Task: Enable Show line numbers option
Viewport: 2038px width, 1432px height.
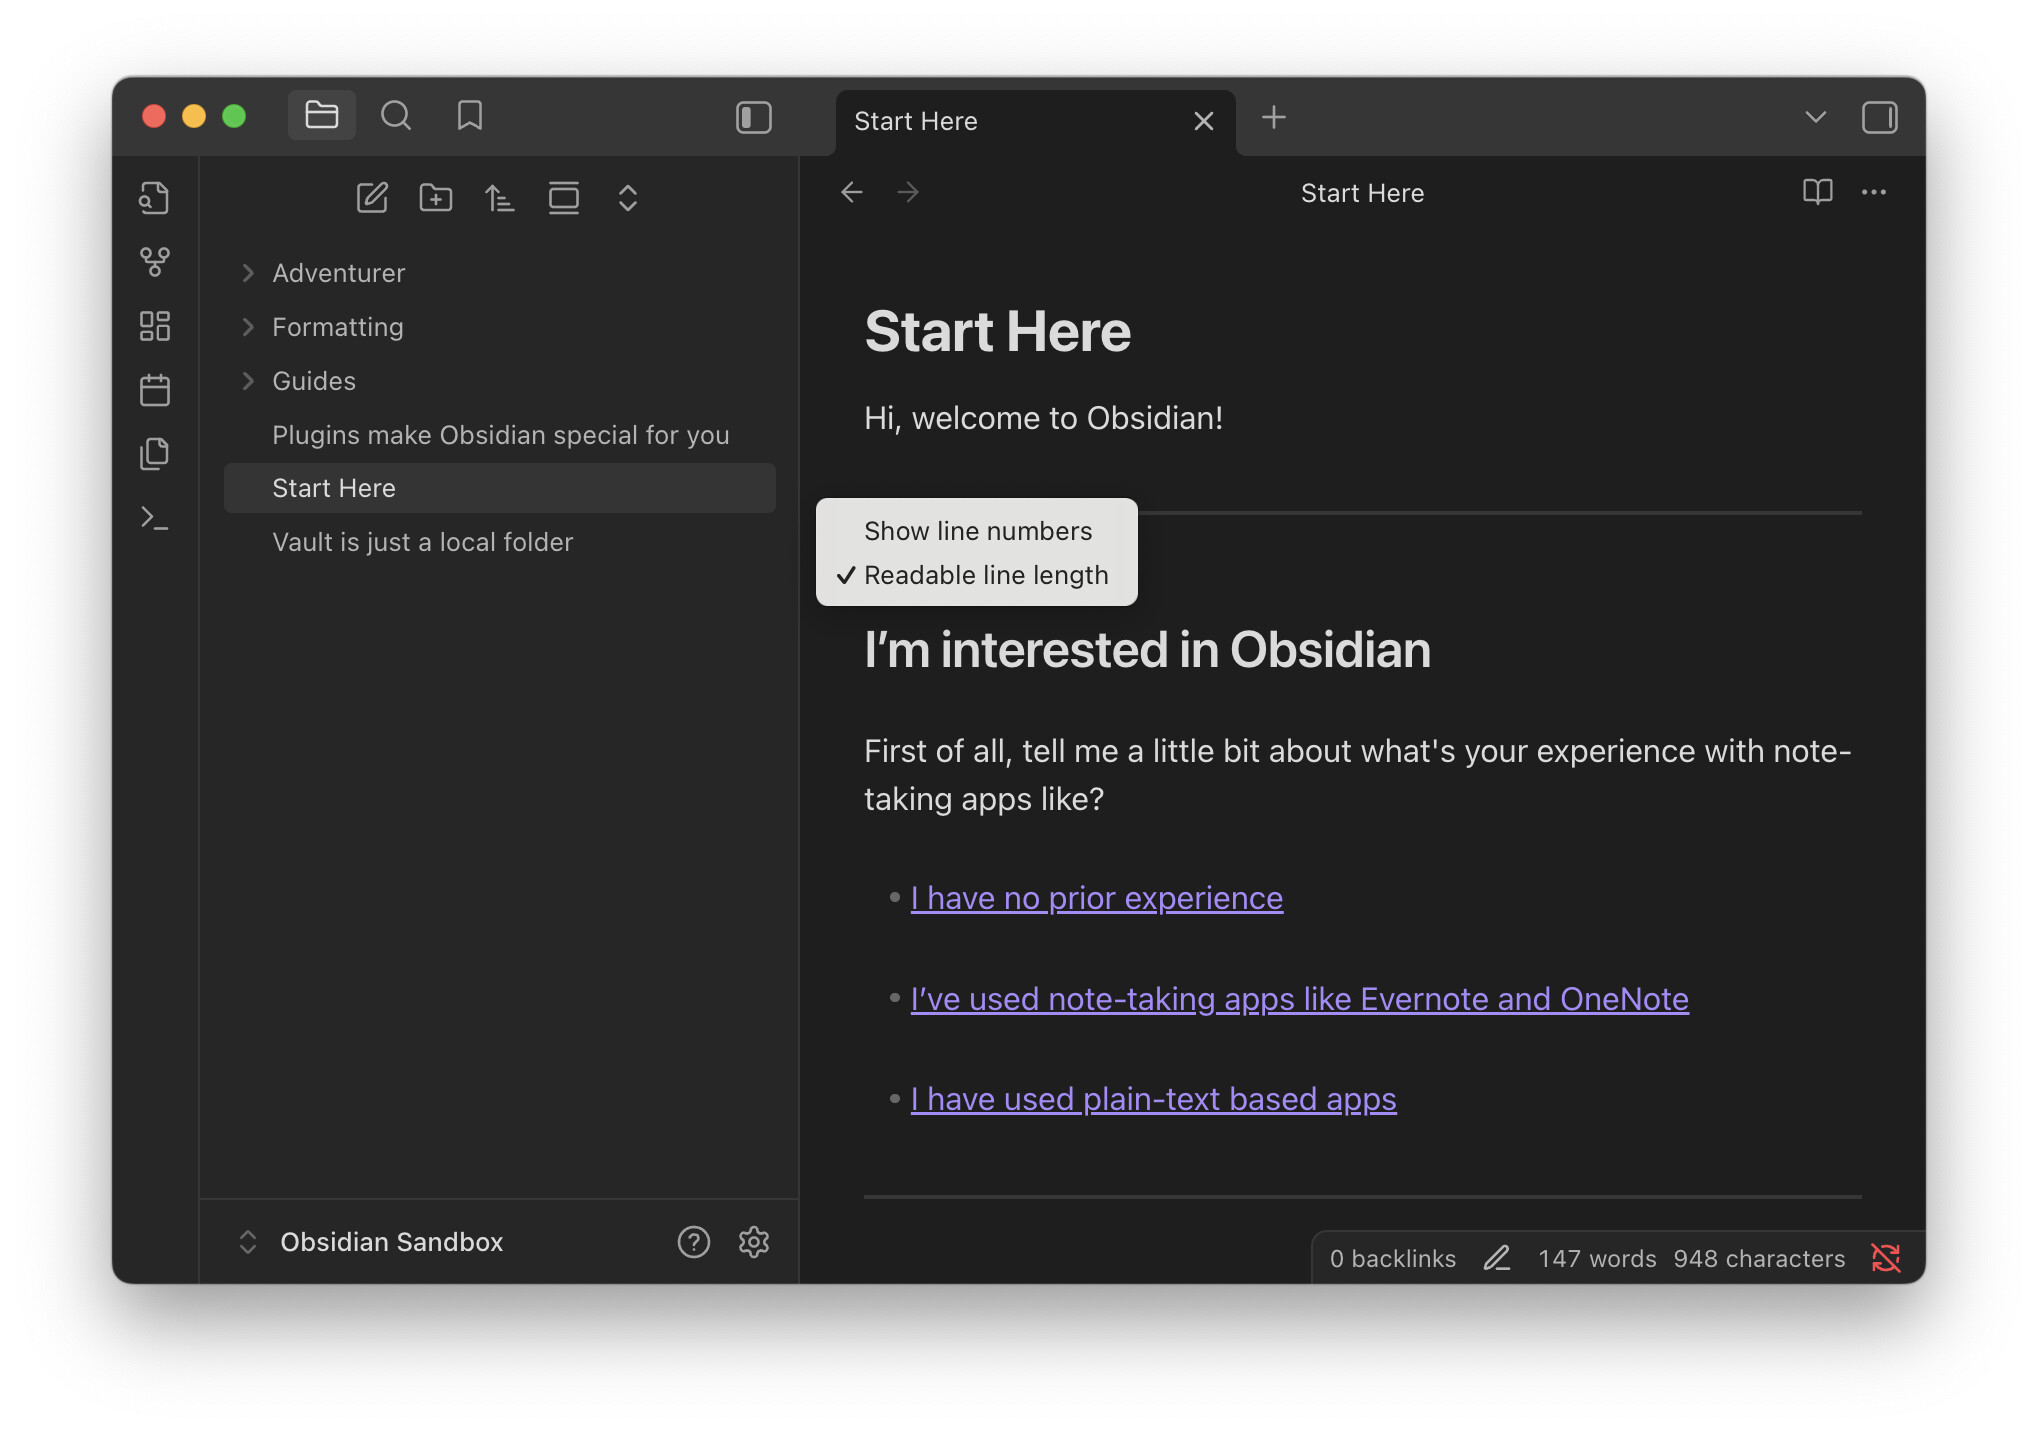Action: click(x=977, y=531)
